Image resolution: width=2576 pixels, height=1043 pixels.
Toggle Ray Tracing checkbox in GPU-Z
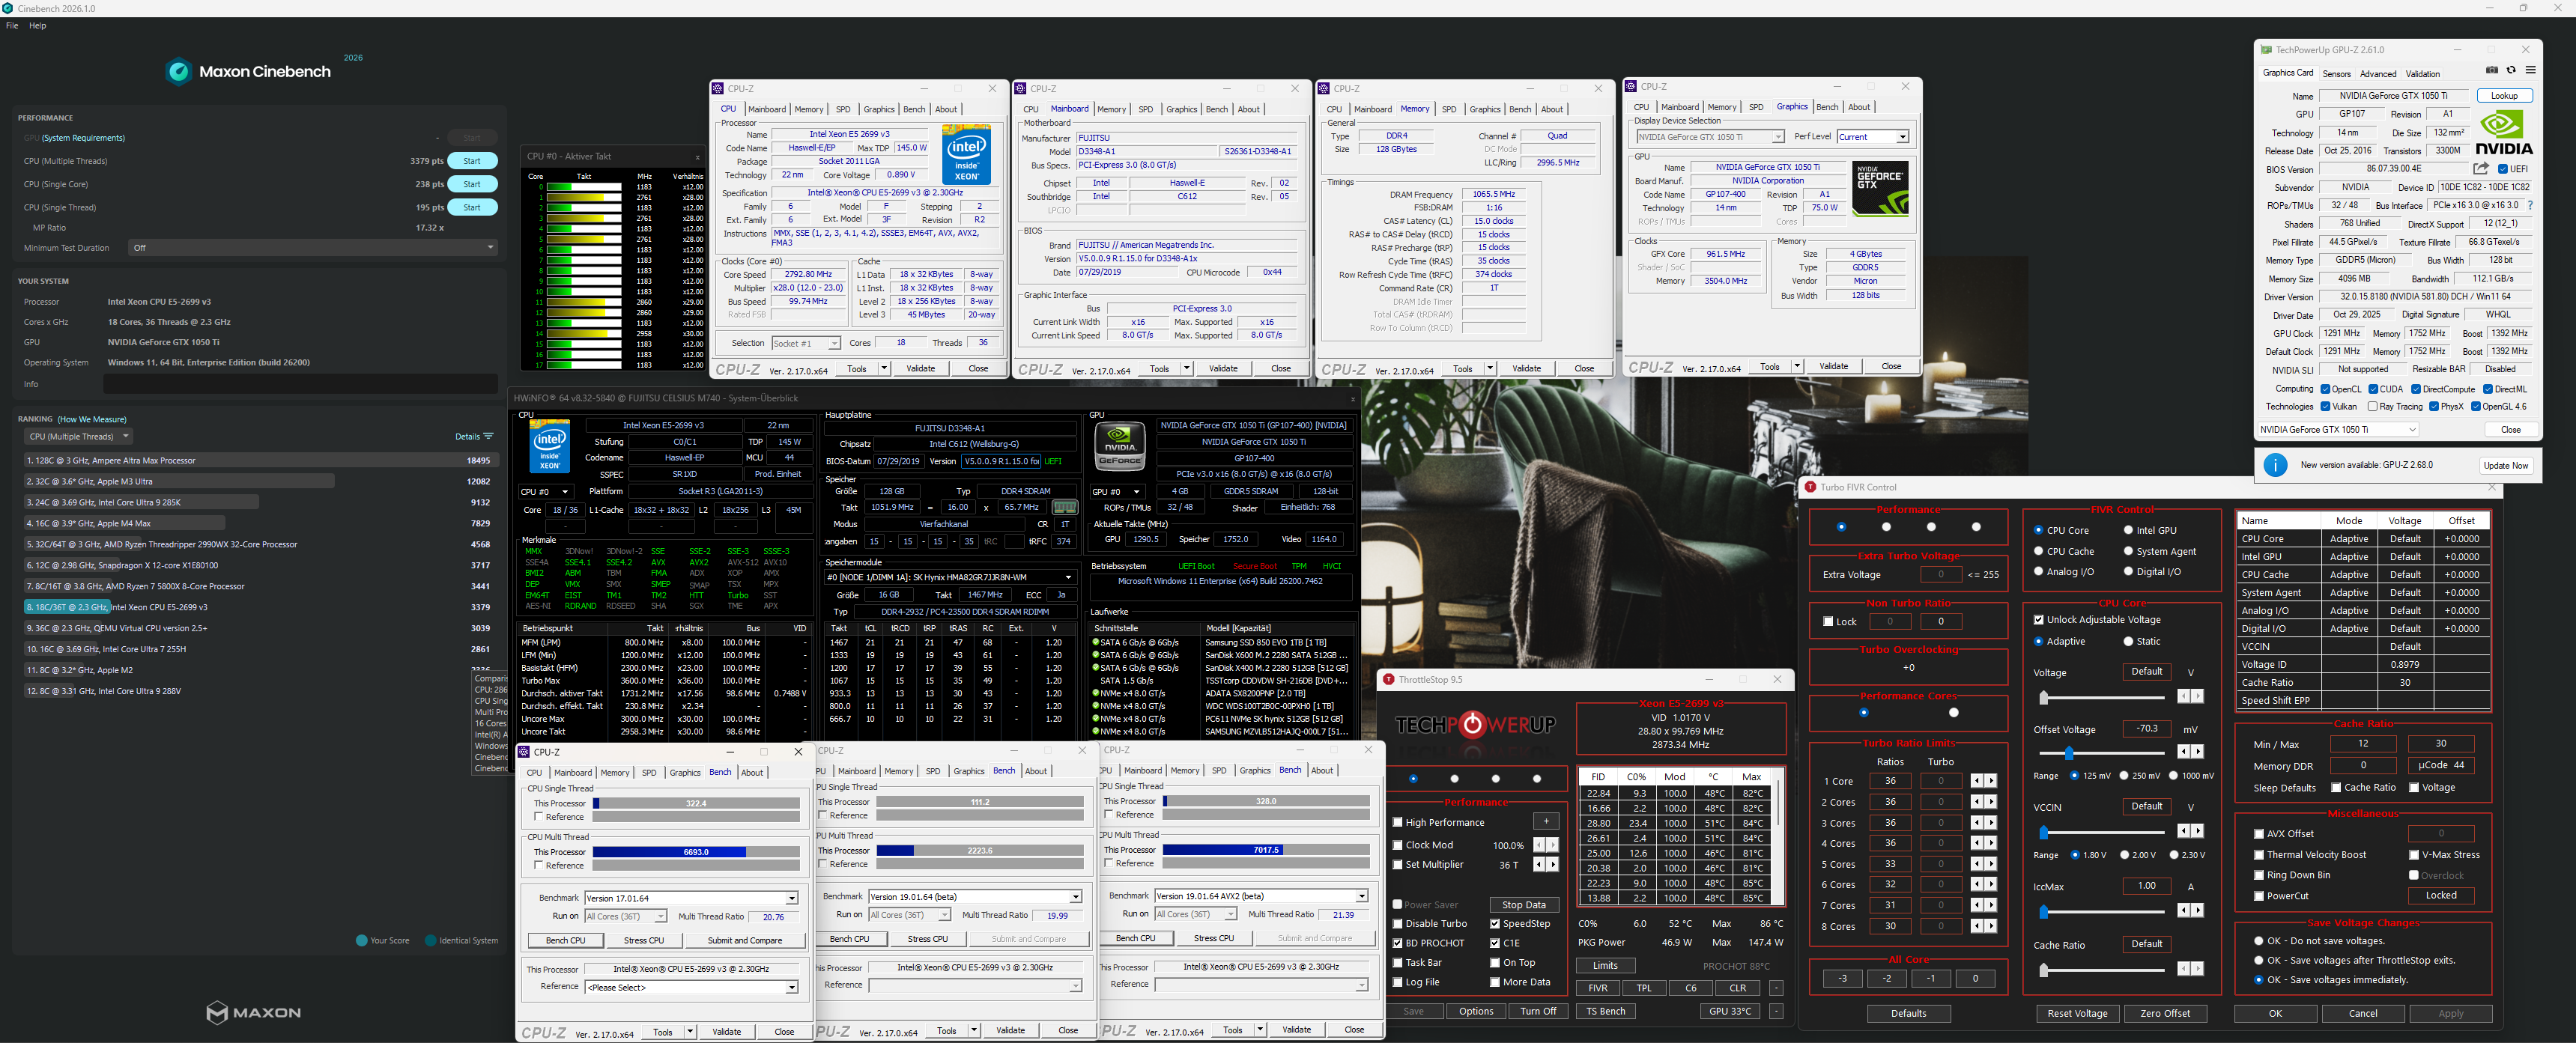[x=2372, y=406]
